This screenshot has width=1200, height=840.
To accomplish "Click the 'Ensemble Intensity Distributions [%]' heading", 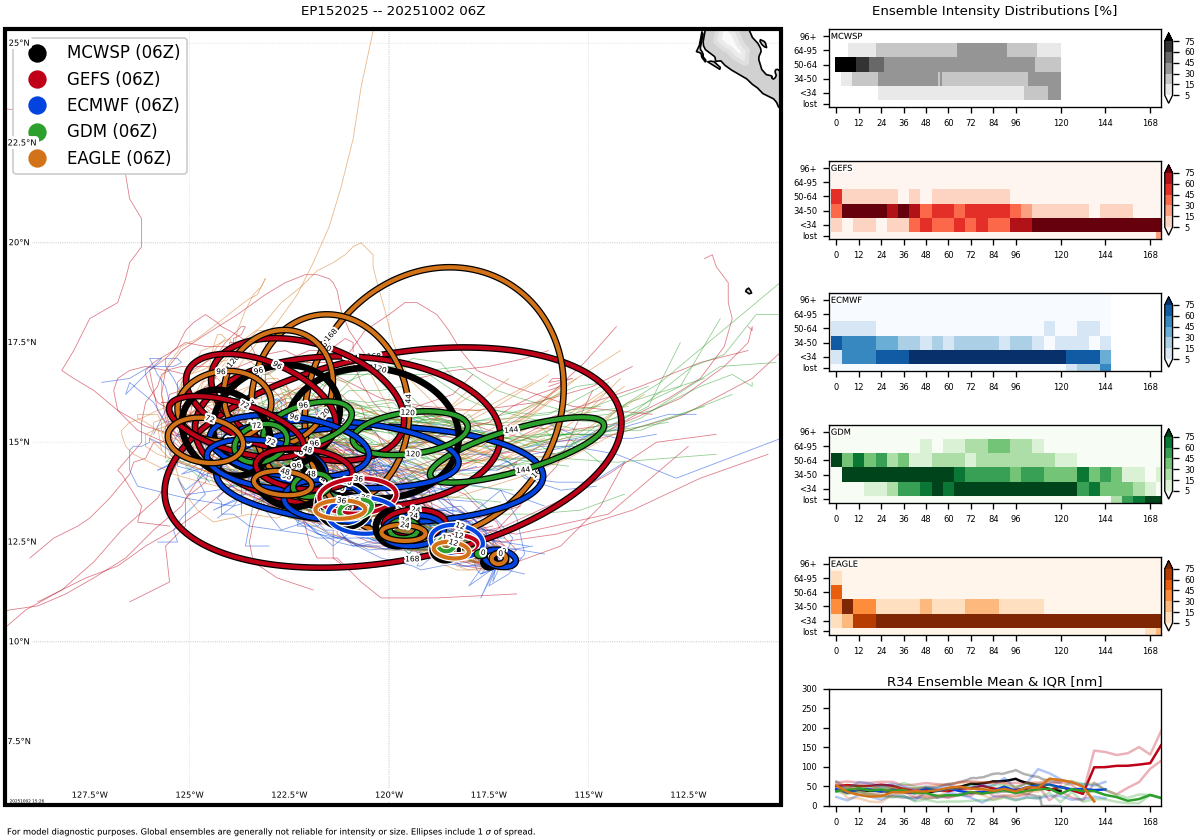I will point(994,11).
